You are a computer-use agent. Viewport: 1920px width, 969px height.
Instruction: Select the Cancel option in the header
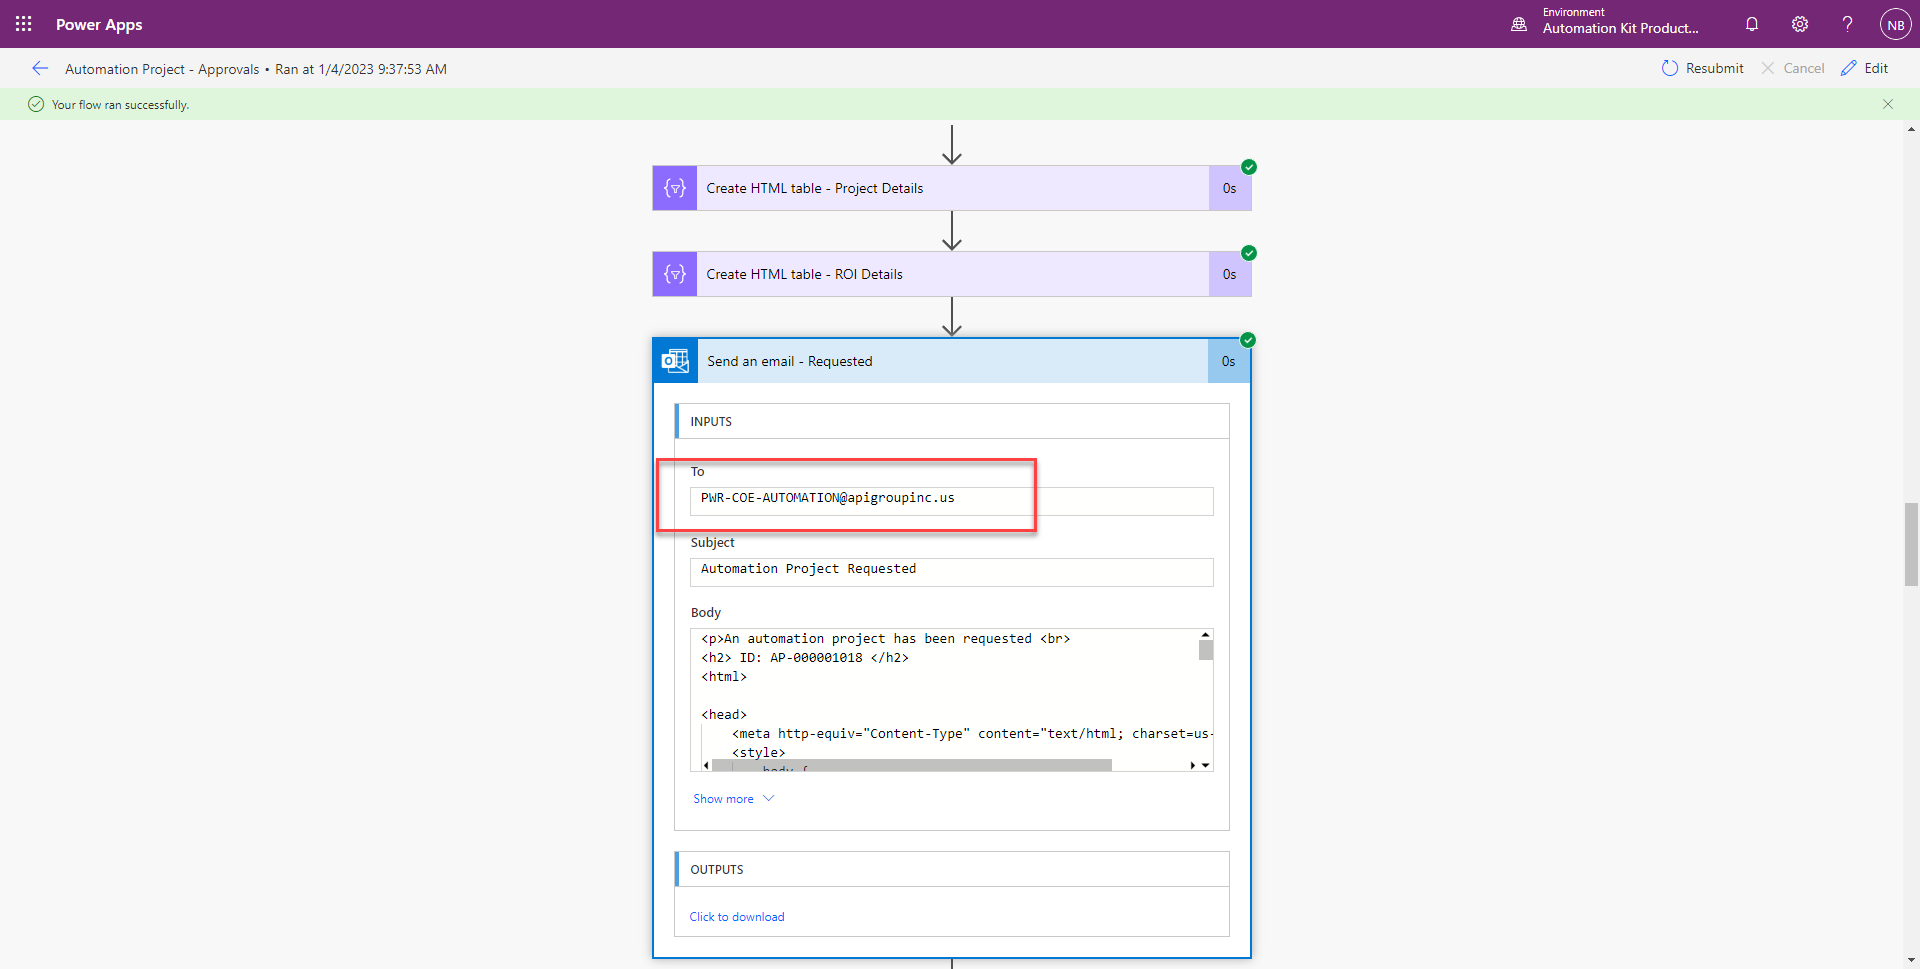1793,68
